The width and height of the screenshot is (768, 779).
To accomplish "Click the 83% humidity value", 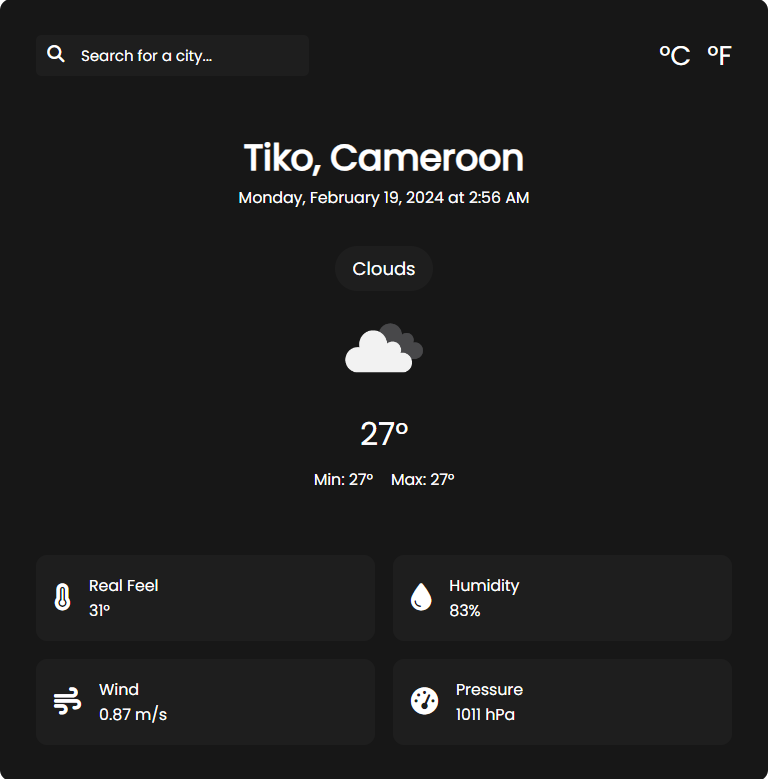I will 464,611.
